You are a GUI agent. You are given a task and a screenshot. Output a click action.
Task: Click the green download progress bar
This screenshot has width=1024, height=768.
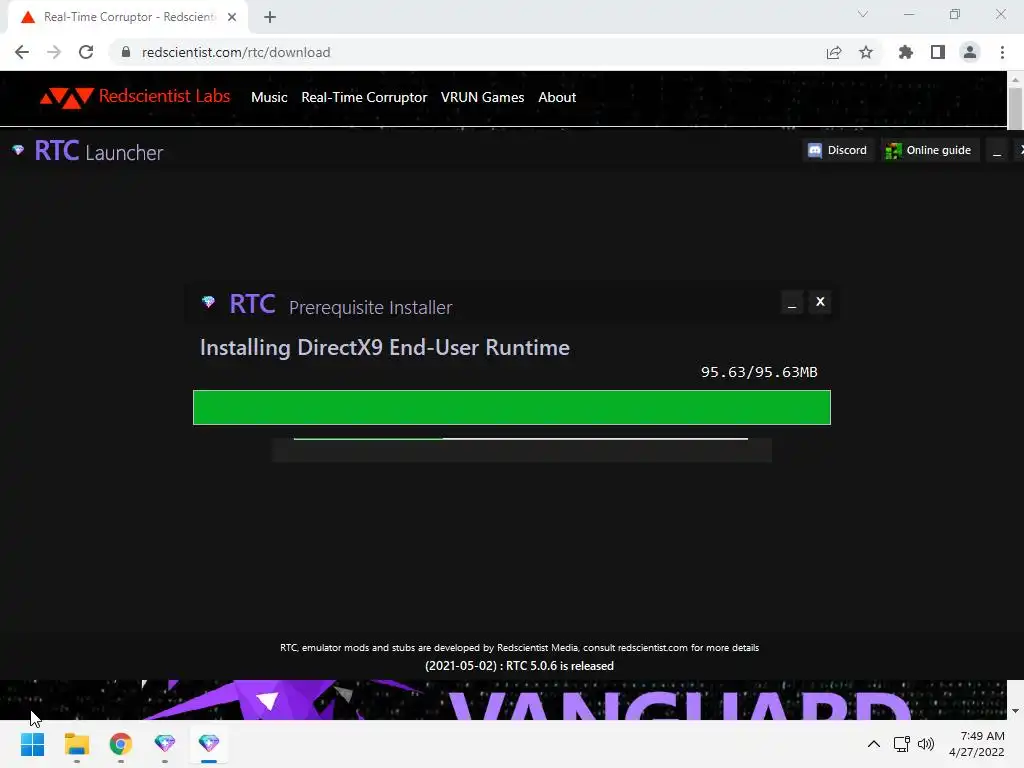(x=512, y=408)
